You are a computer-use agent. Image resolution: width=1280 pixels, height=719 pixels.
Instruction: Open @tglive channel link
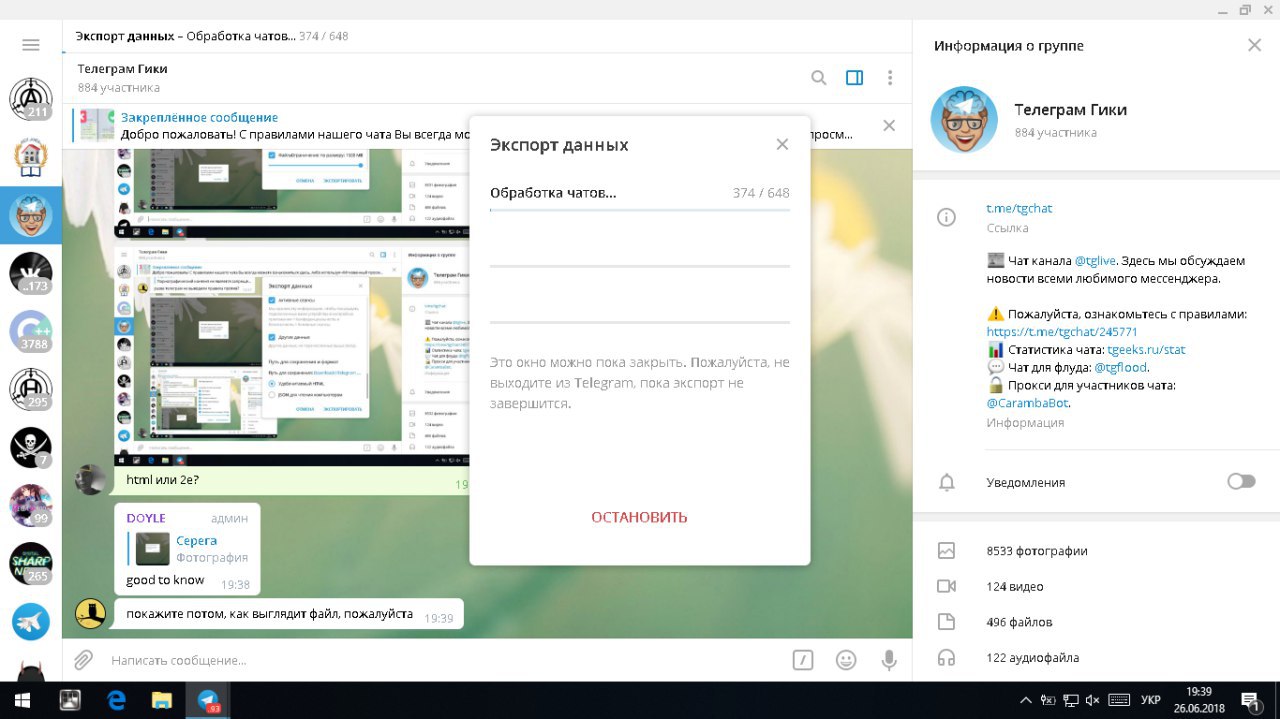[x=1094, y=260]
